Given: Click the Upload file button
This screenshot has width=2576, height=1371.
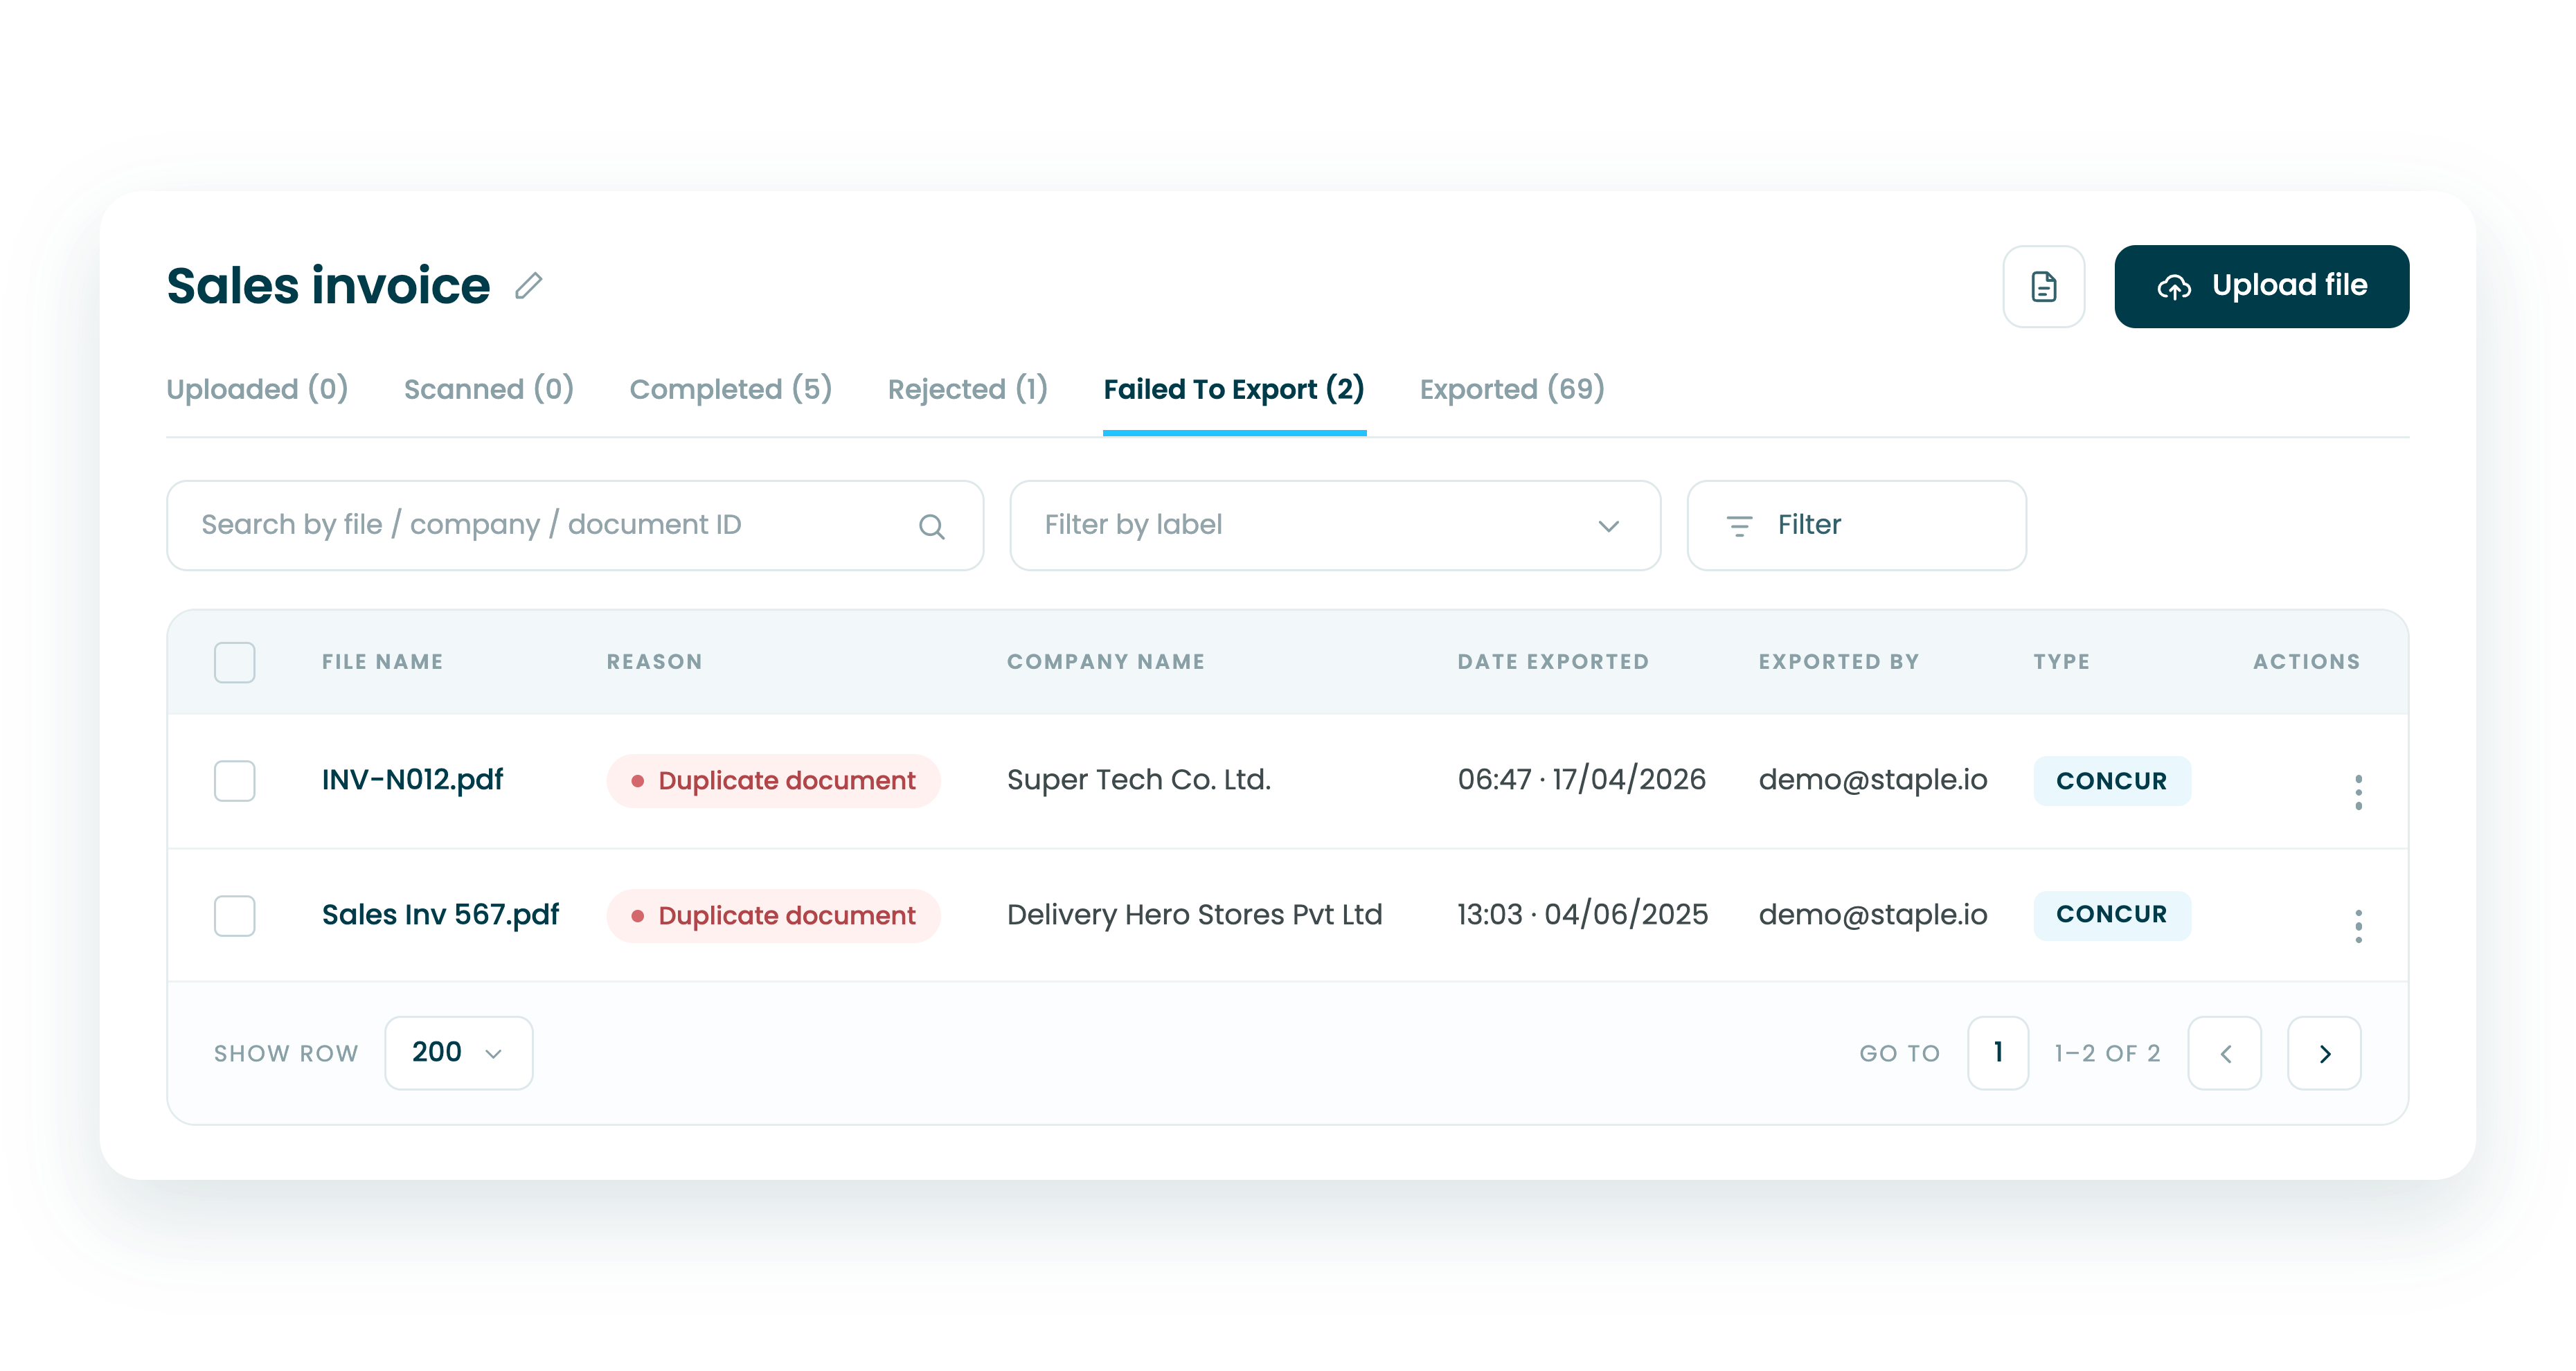Looking at the screenshot, I should pos(2261,286).
